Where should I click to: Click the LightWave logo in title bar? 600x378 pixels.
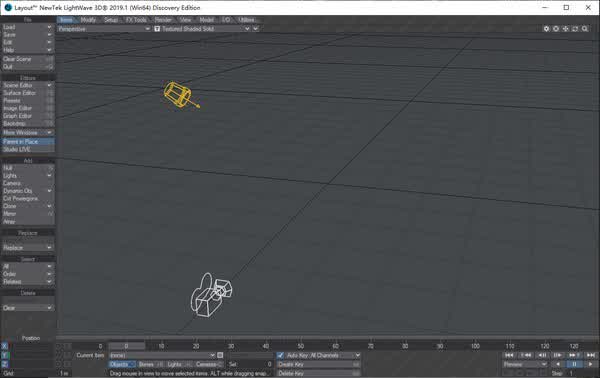pos(8,8)
